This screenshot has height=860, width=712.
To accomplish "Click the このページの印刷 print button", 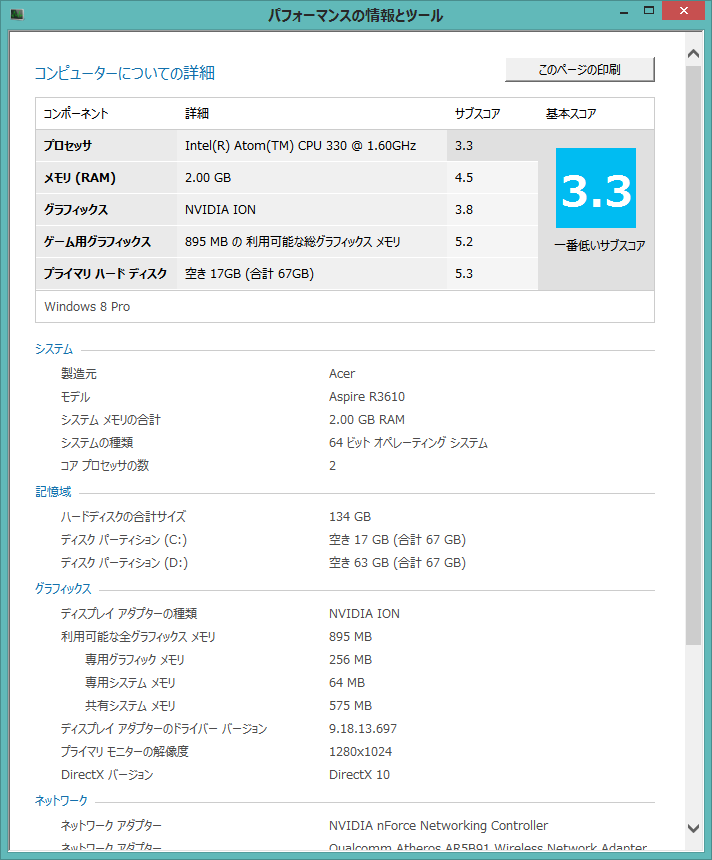I will pyautogui.click(x=580, y=70).
